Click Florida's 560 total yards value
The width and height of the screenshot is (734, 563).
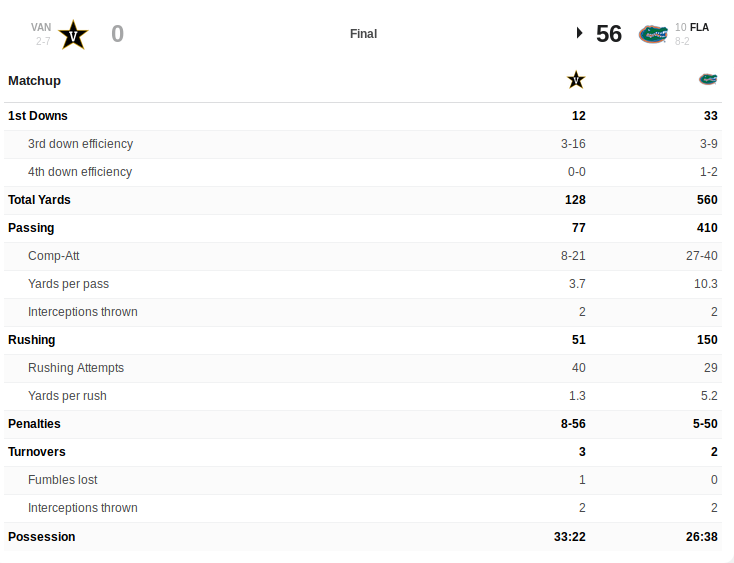[x=707, y=200]
